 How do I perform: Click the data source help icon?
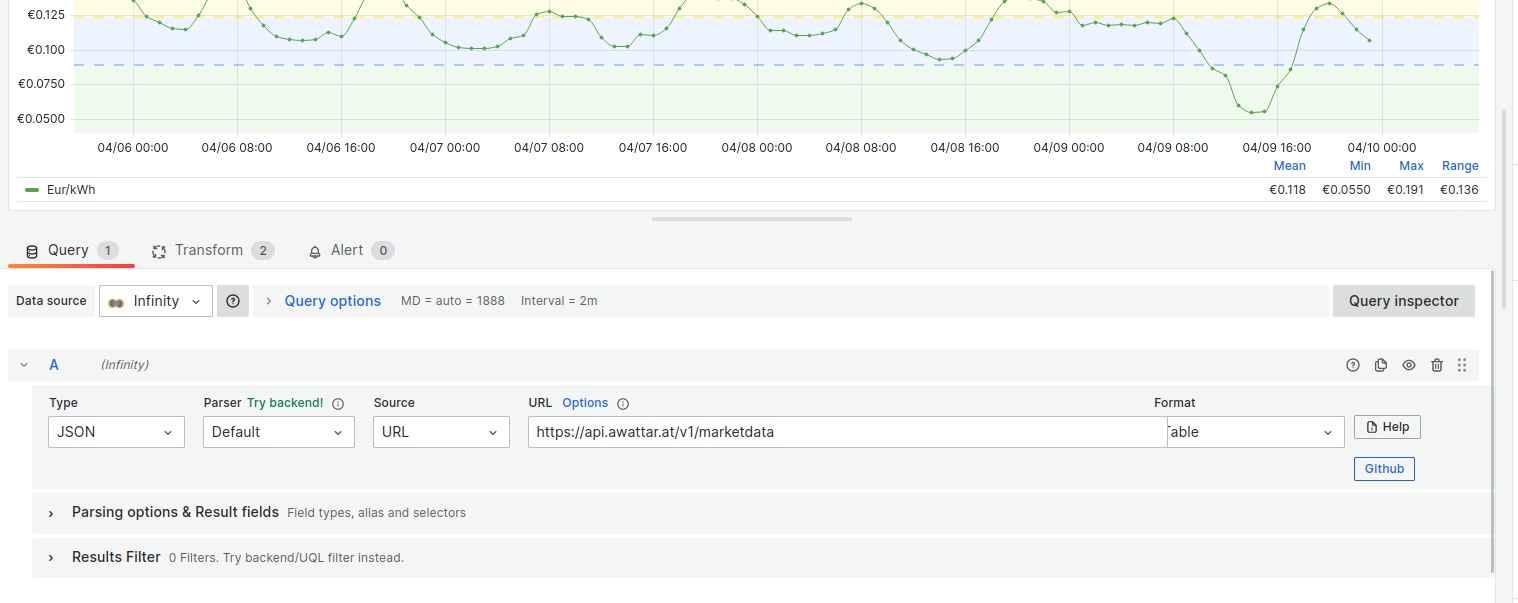click(233, 301)
